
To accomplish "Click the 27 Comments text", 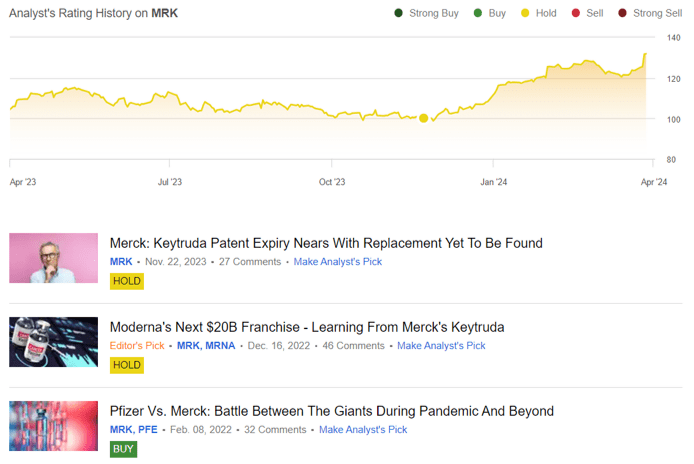I will pos(250,262).
